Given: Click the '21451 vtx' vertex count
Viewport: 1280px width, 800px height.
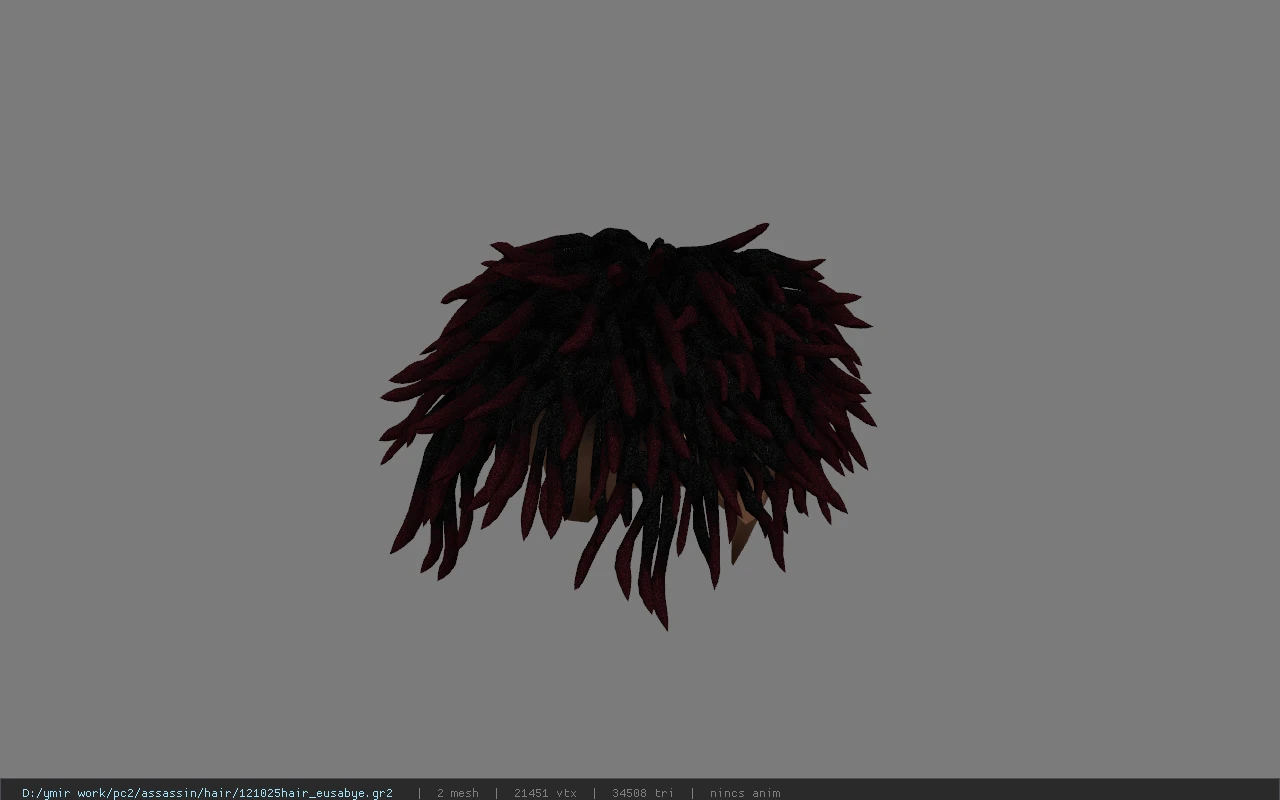Looking at the screenshot, I should [545, 793].
